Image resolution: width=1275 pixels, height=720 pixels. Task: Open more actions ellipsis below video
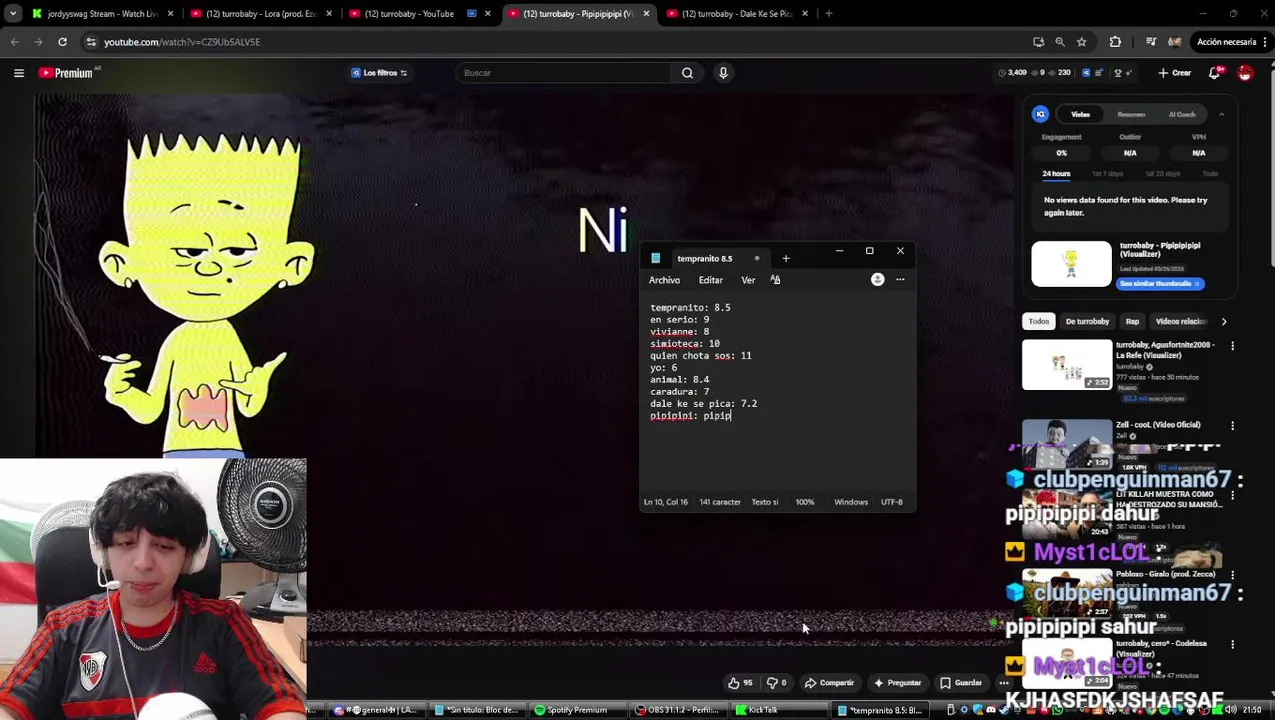point(1003,683)
